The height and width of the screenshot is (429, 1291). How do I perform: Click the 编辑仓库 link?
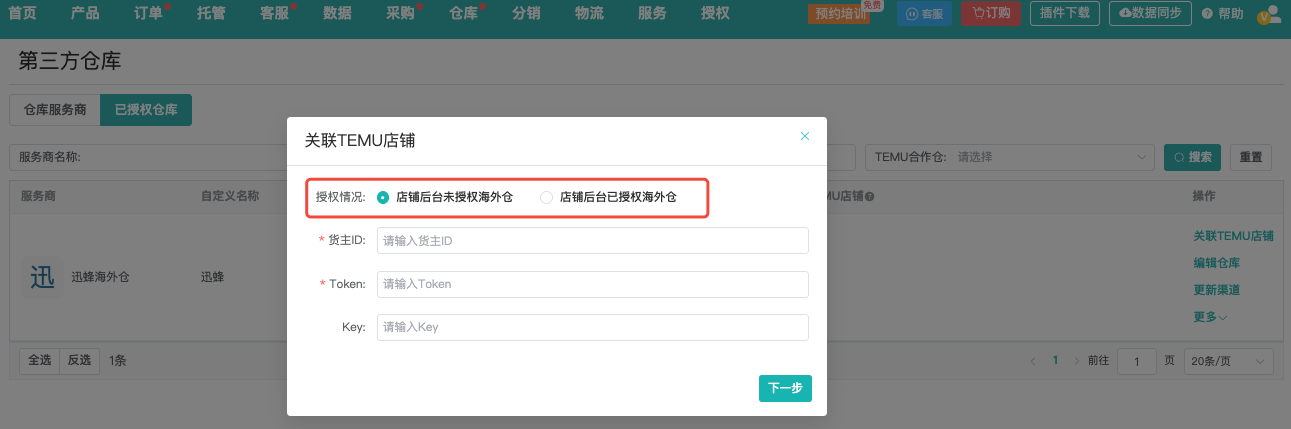point(1217,263)
